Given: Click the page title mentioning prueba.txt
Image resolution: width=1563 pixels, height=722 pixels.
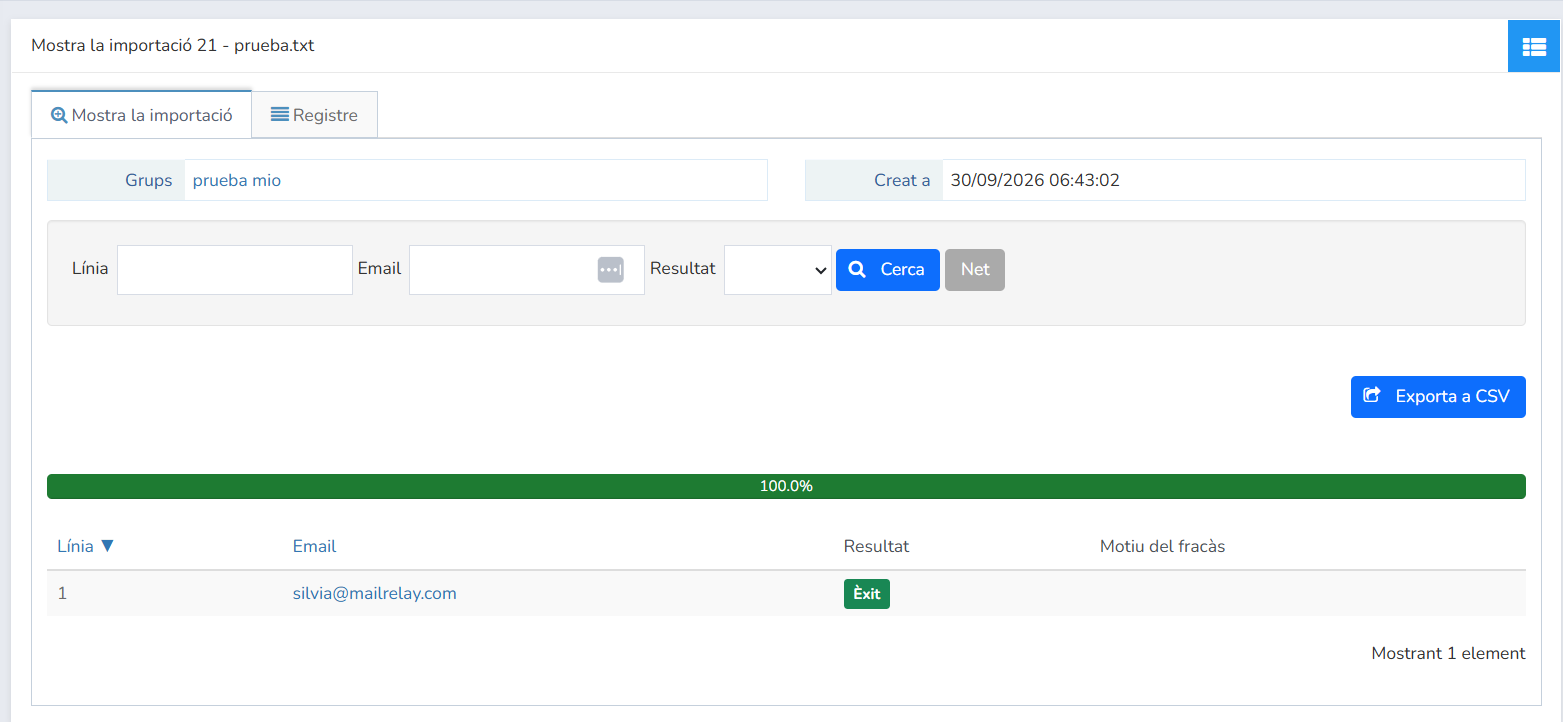Looking at the screenshot, I should click(x=173, y=45).
